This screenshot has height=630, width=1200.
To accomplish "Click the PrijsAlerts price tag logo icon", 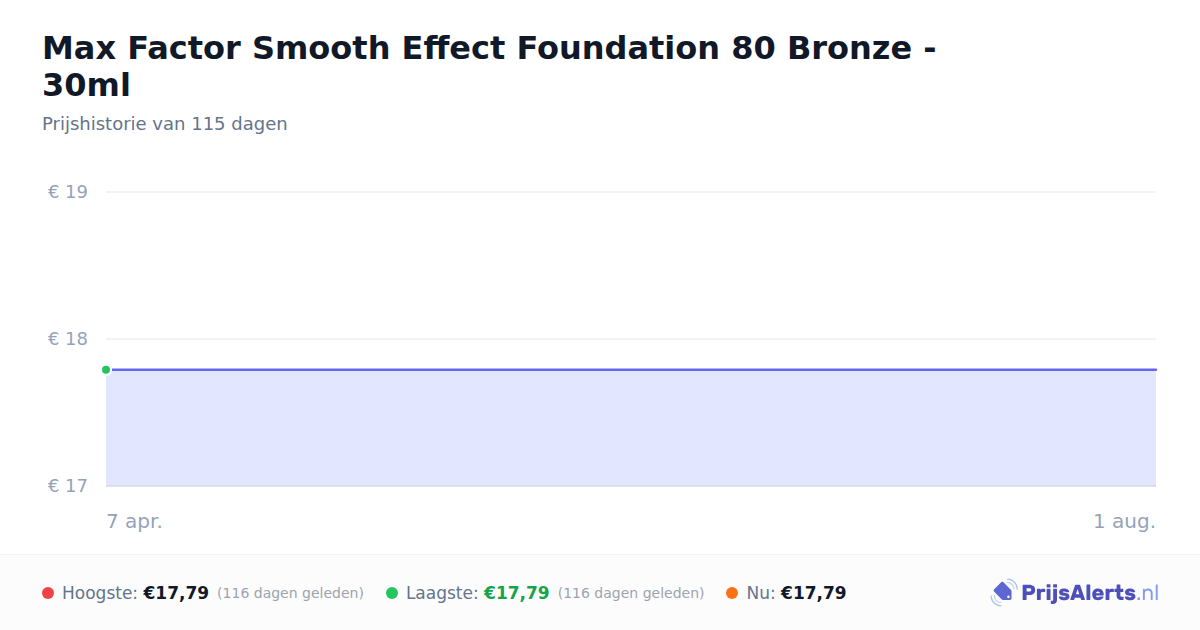I will pyautogui.click(x=1003, y=593).
